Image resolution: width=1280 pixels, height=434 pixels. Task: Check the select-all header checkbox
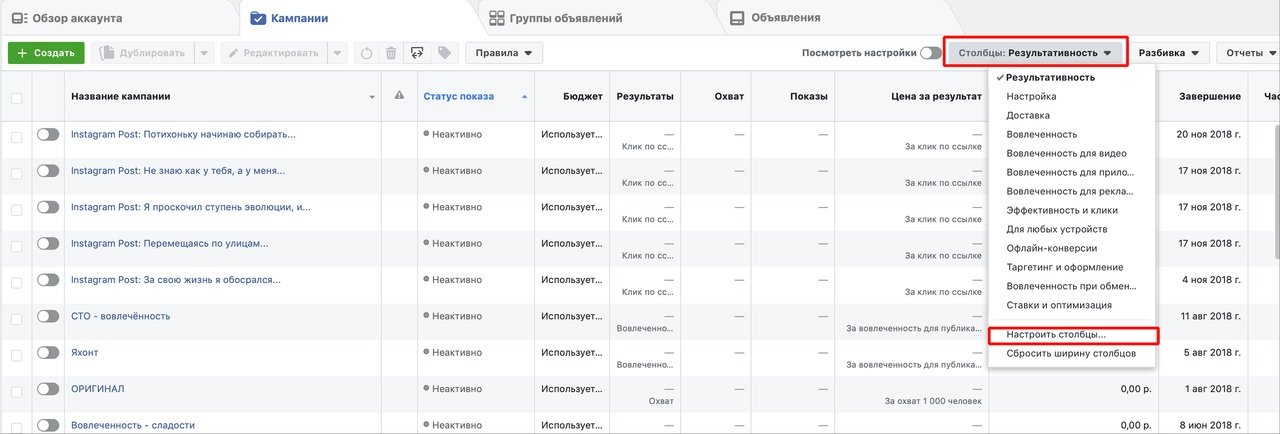tap(16, 97)
